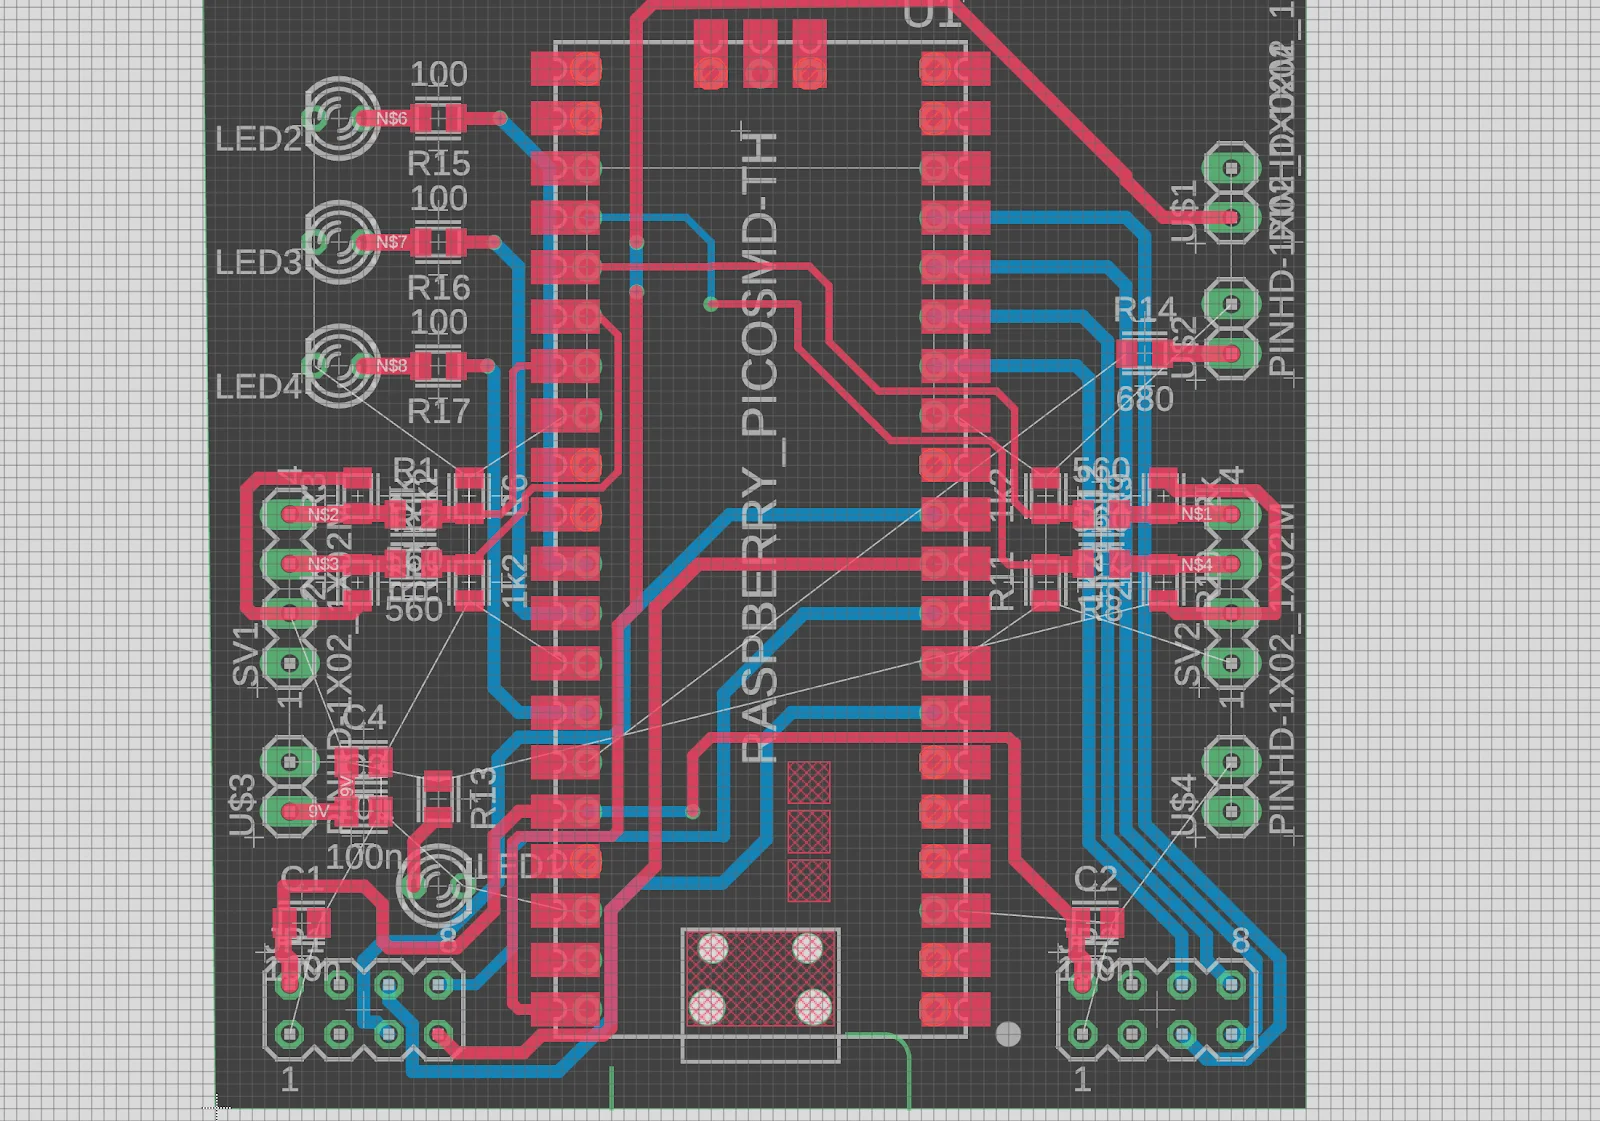Click the 100 value above R15
The height and width of the screenshot is (1121, 1600).
[439, 74]
